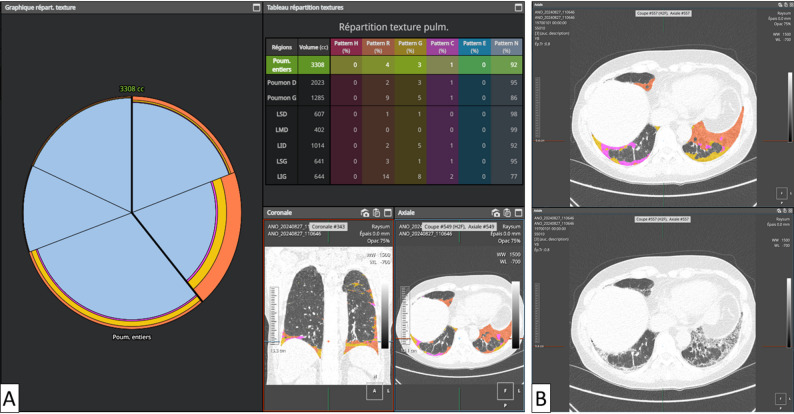Maximize the Axiale view panel
Viewport: 794px width, 414px height.
518,213
